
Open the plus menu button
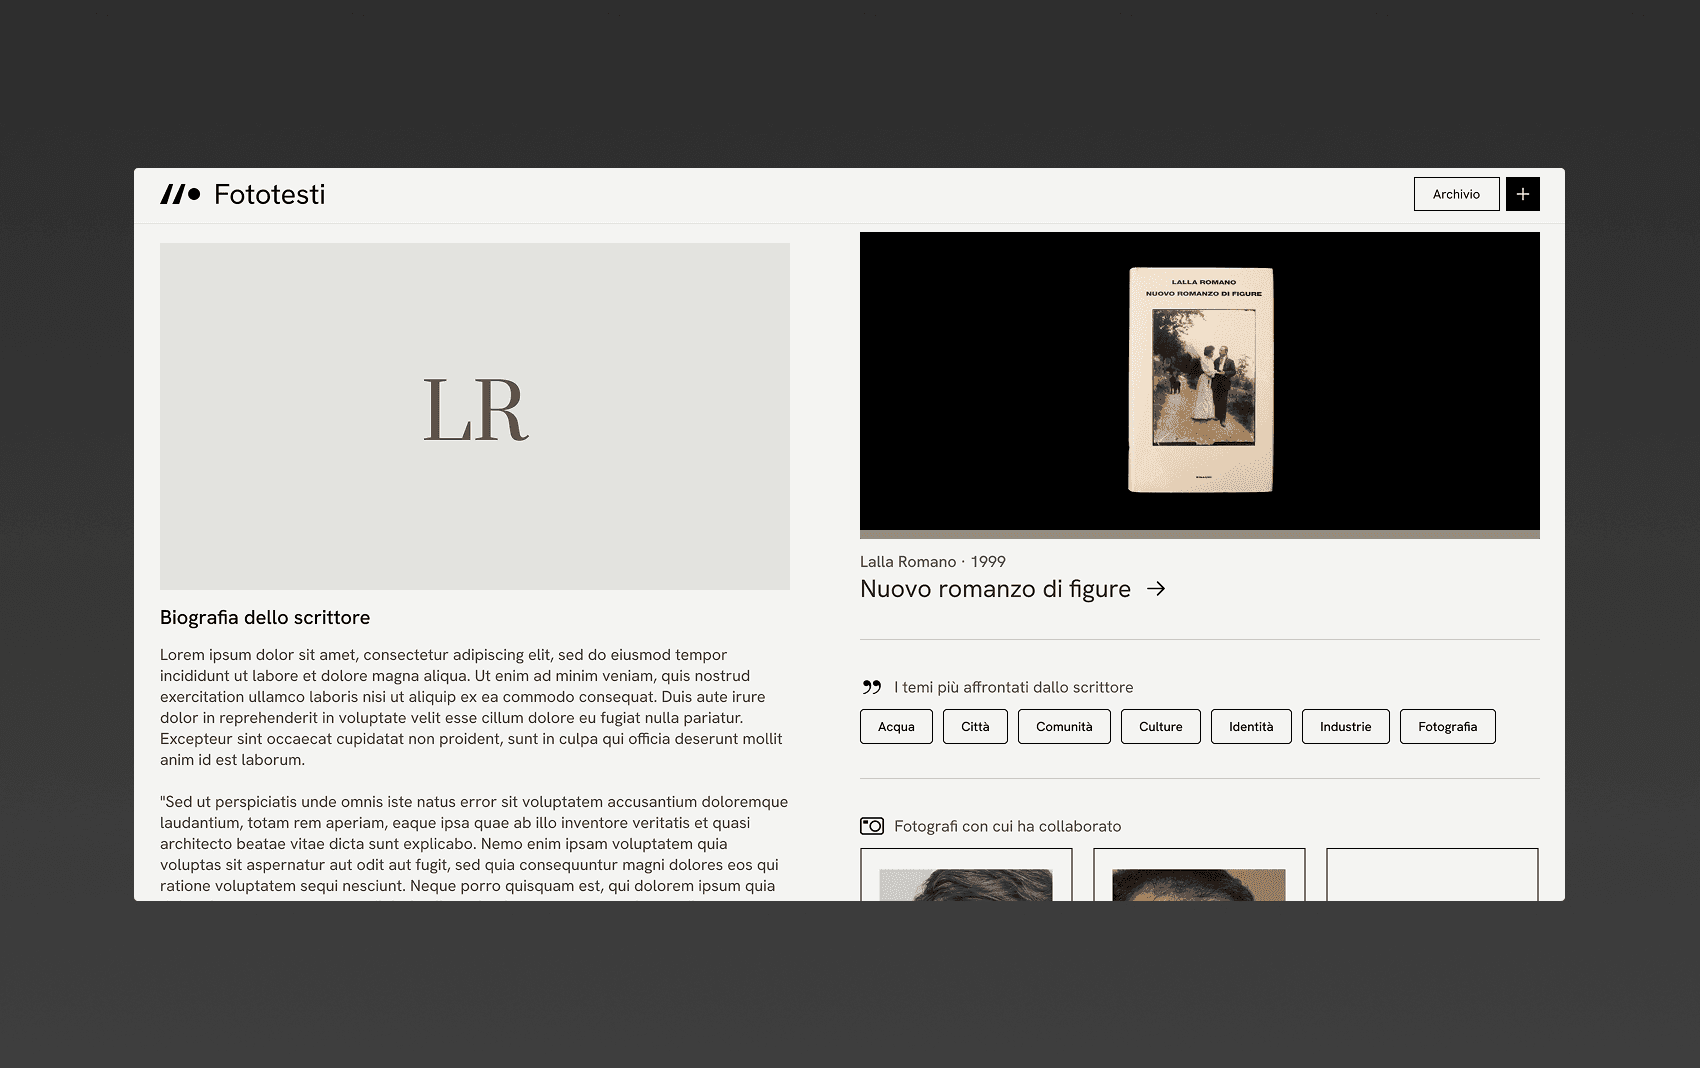1523,194
